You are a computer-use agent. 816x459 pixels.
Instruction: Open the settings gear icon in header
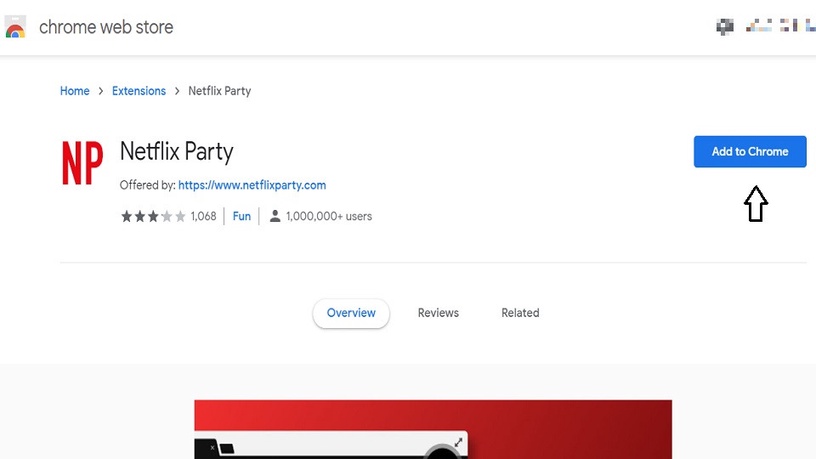point(724,26)
